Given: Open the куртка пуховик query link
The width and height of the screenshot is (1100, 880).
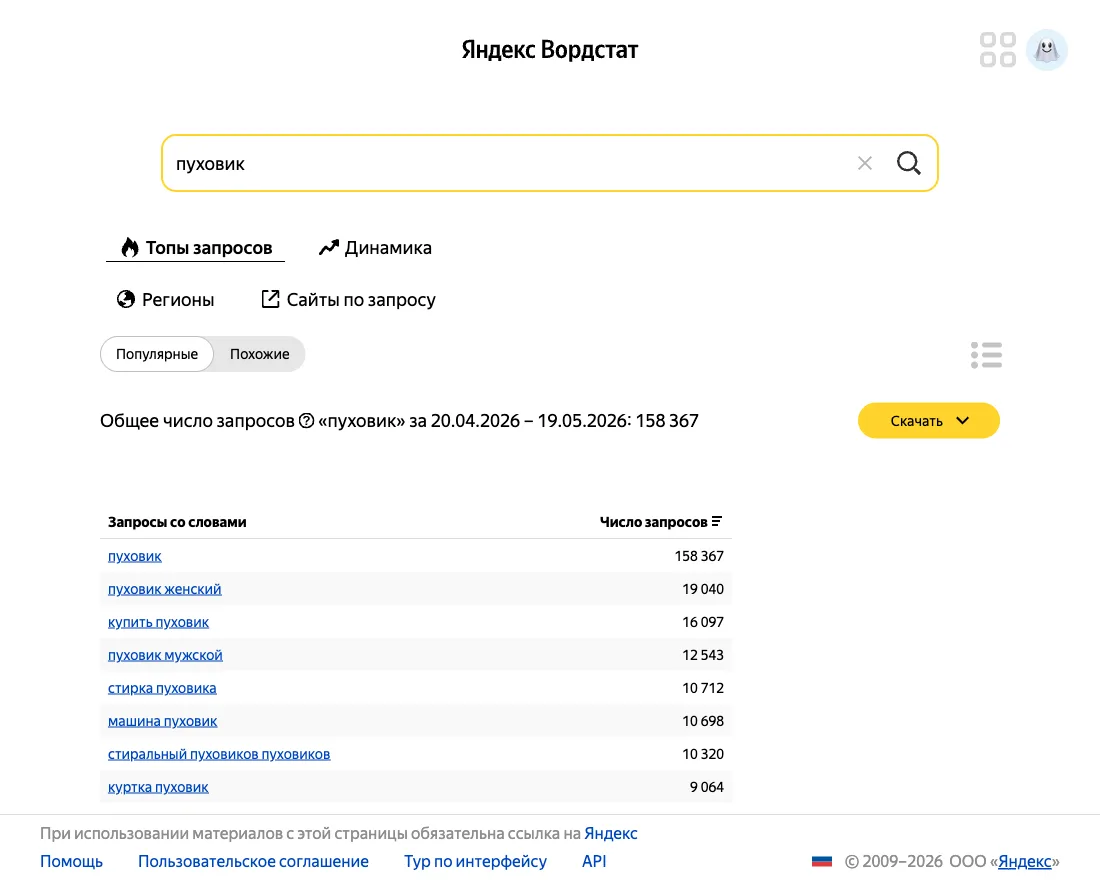Looking at the screenshot, I should [158, 787].
